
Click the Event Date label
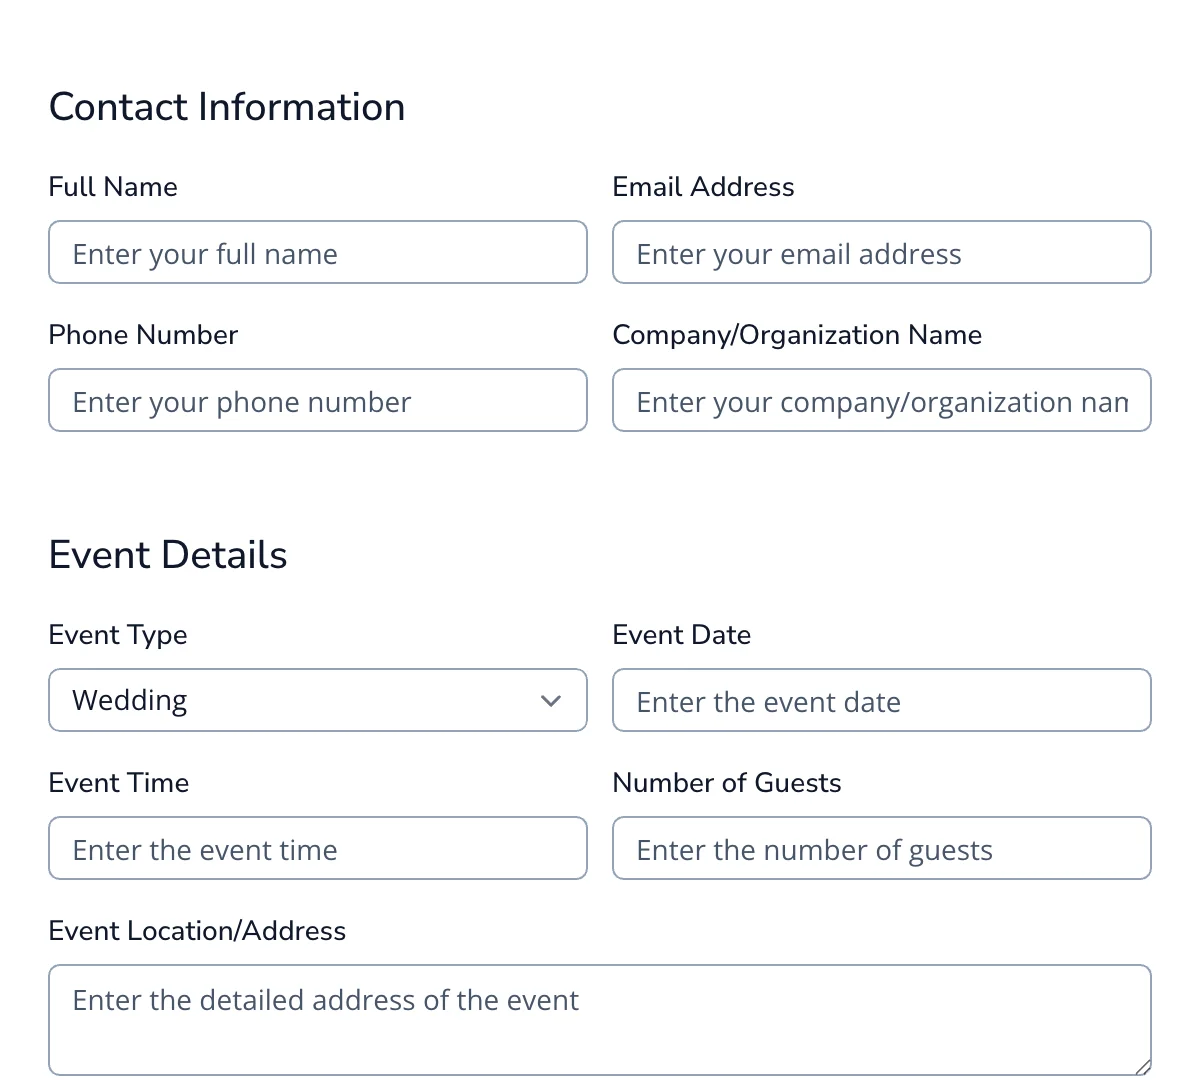(681, 634)
